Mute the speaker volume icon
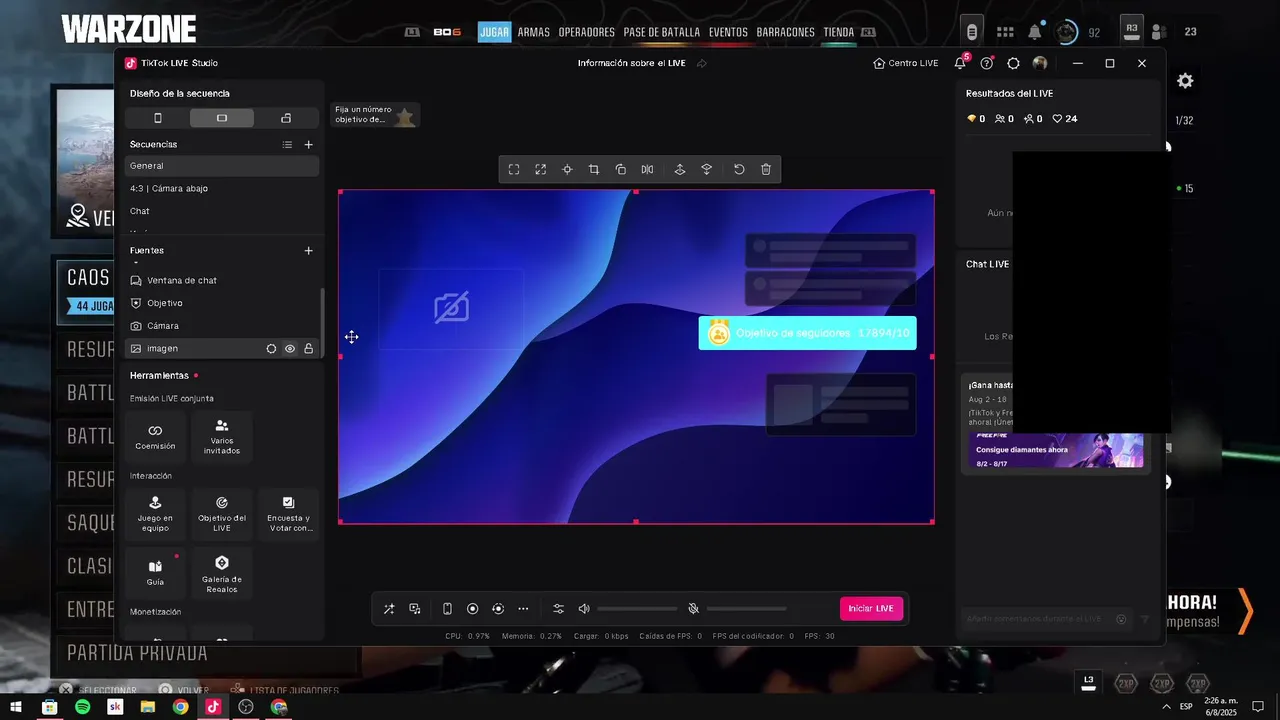Viewport: 1280px width, 720px height. coord(584,609)
